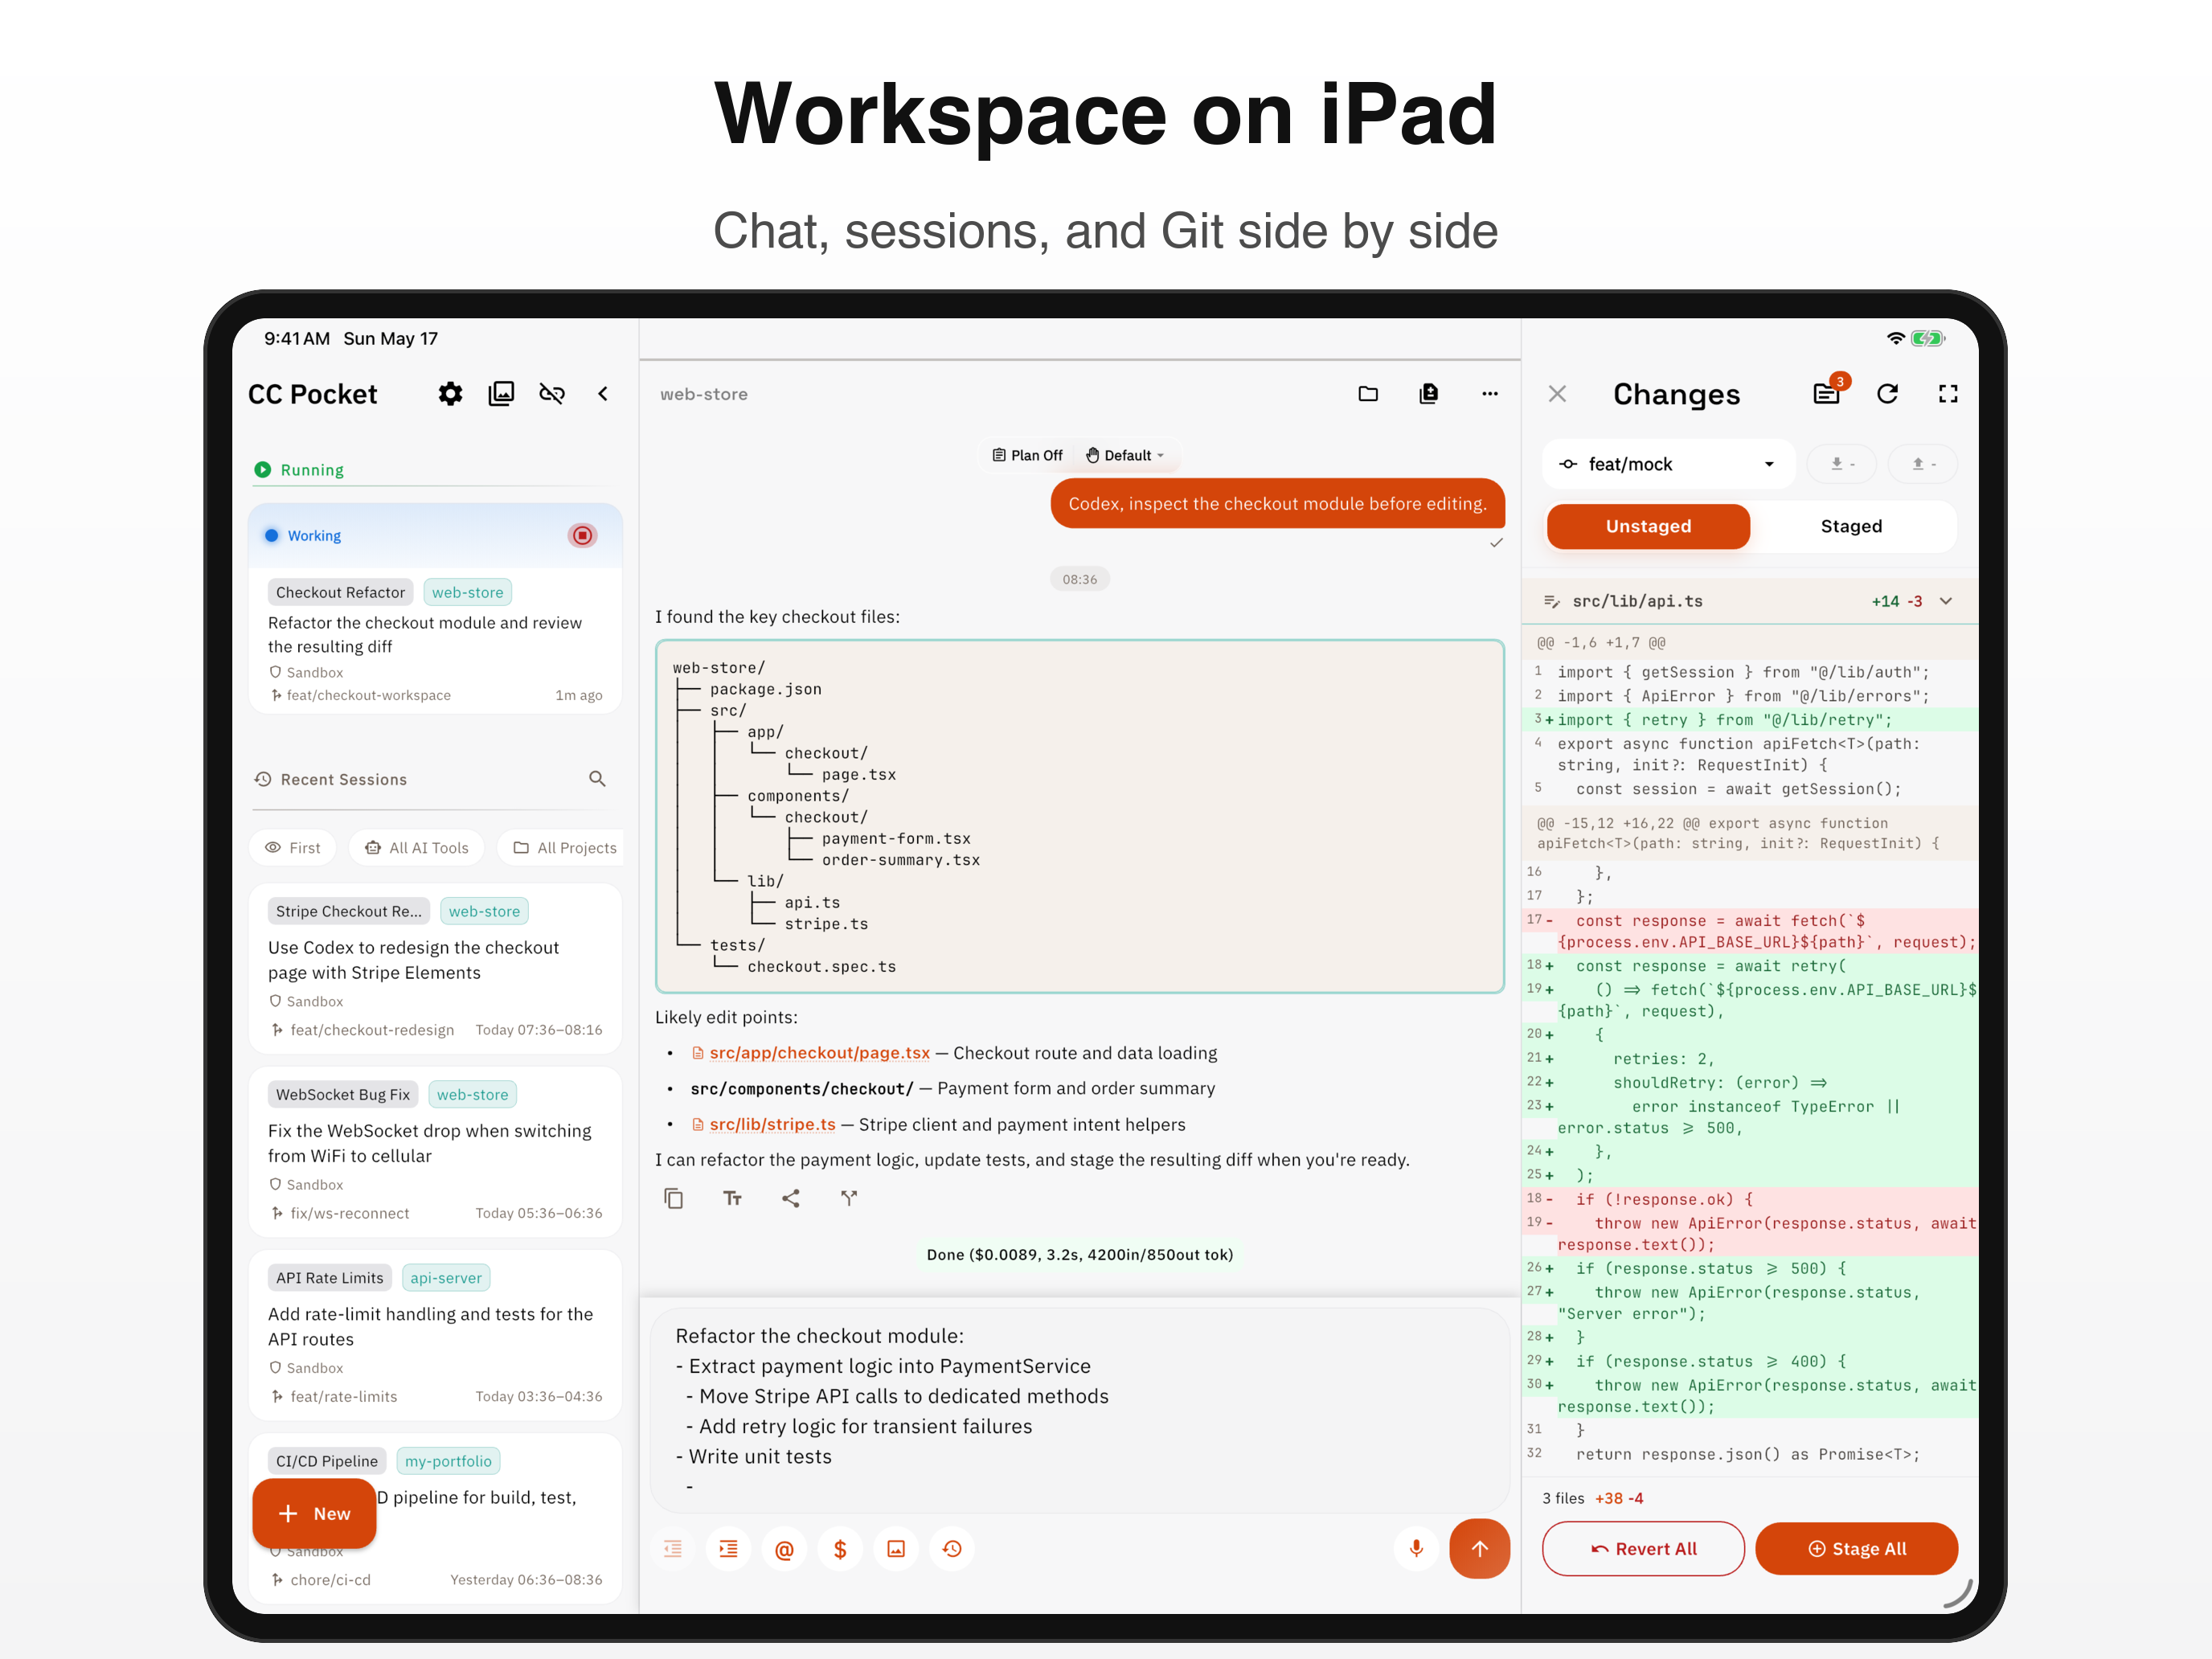Open the Default permission dropdown
The image size is (2212, 1659).
(1126, 455)
